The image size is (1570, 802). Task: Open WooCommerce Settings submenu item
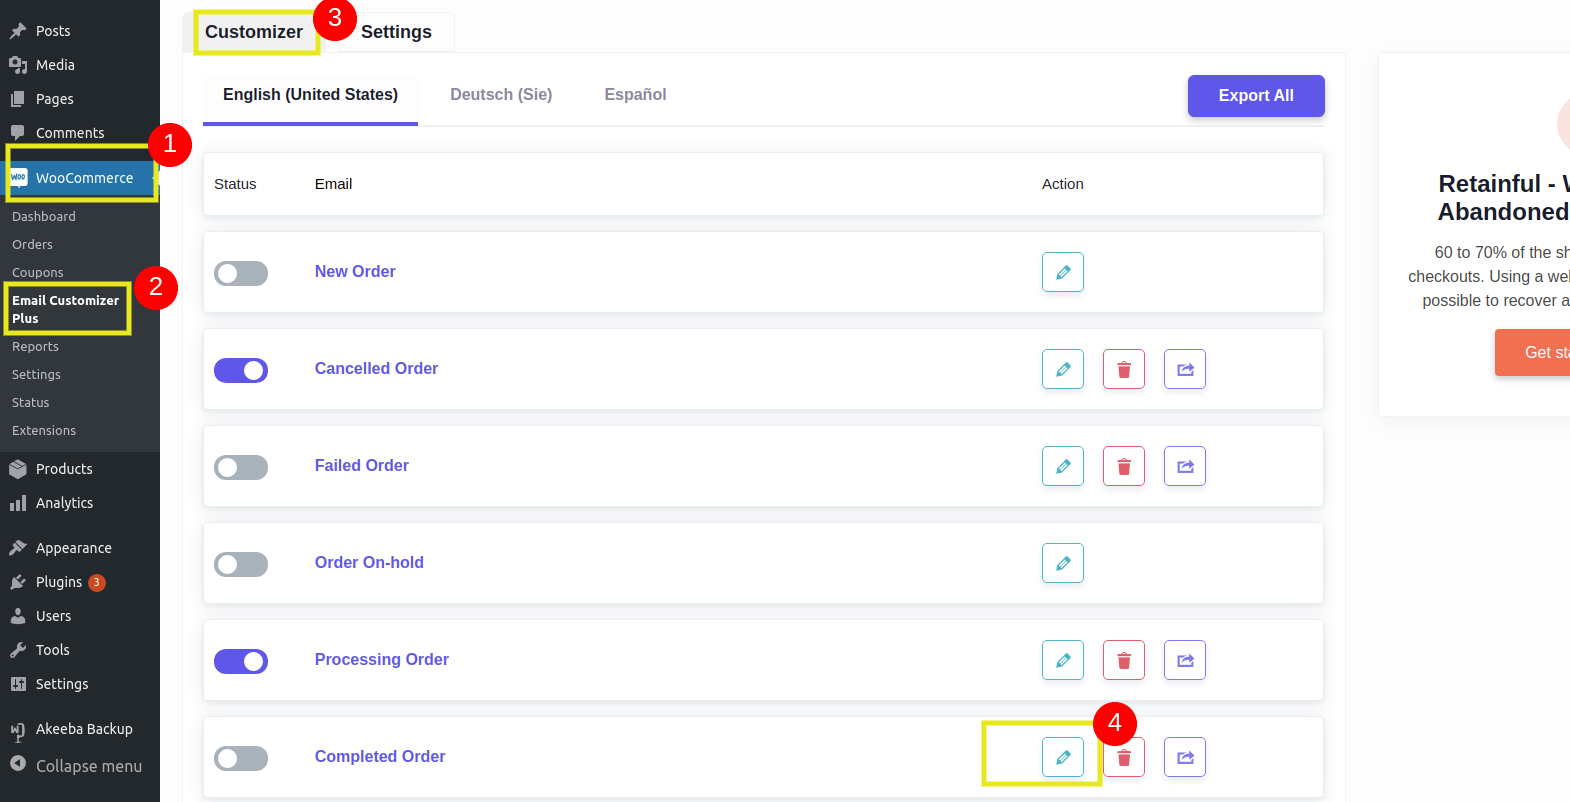[x=36, y=375]
